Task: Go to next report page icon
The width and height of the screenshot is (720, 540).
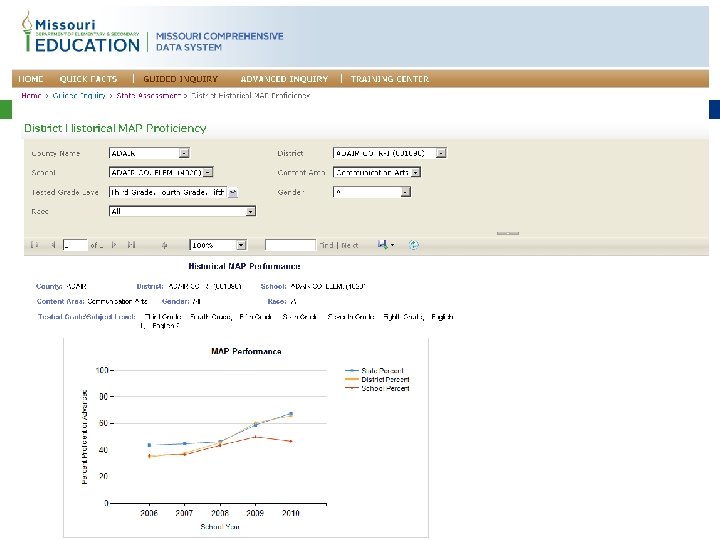Action: (114, 245)
